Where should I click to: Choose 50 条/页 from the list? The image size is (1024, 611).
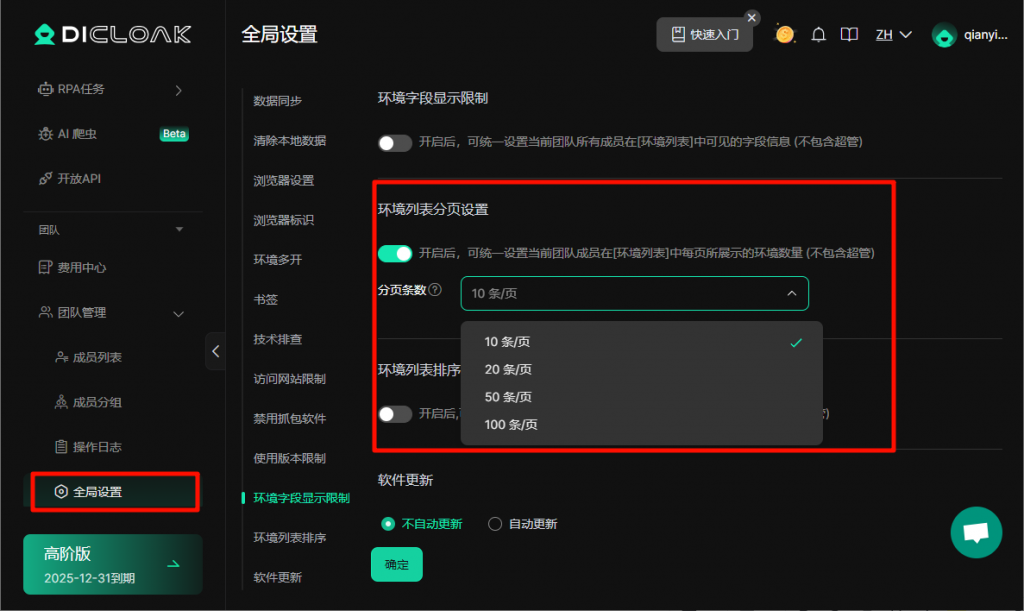(x=508, y=397)
